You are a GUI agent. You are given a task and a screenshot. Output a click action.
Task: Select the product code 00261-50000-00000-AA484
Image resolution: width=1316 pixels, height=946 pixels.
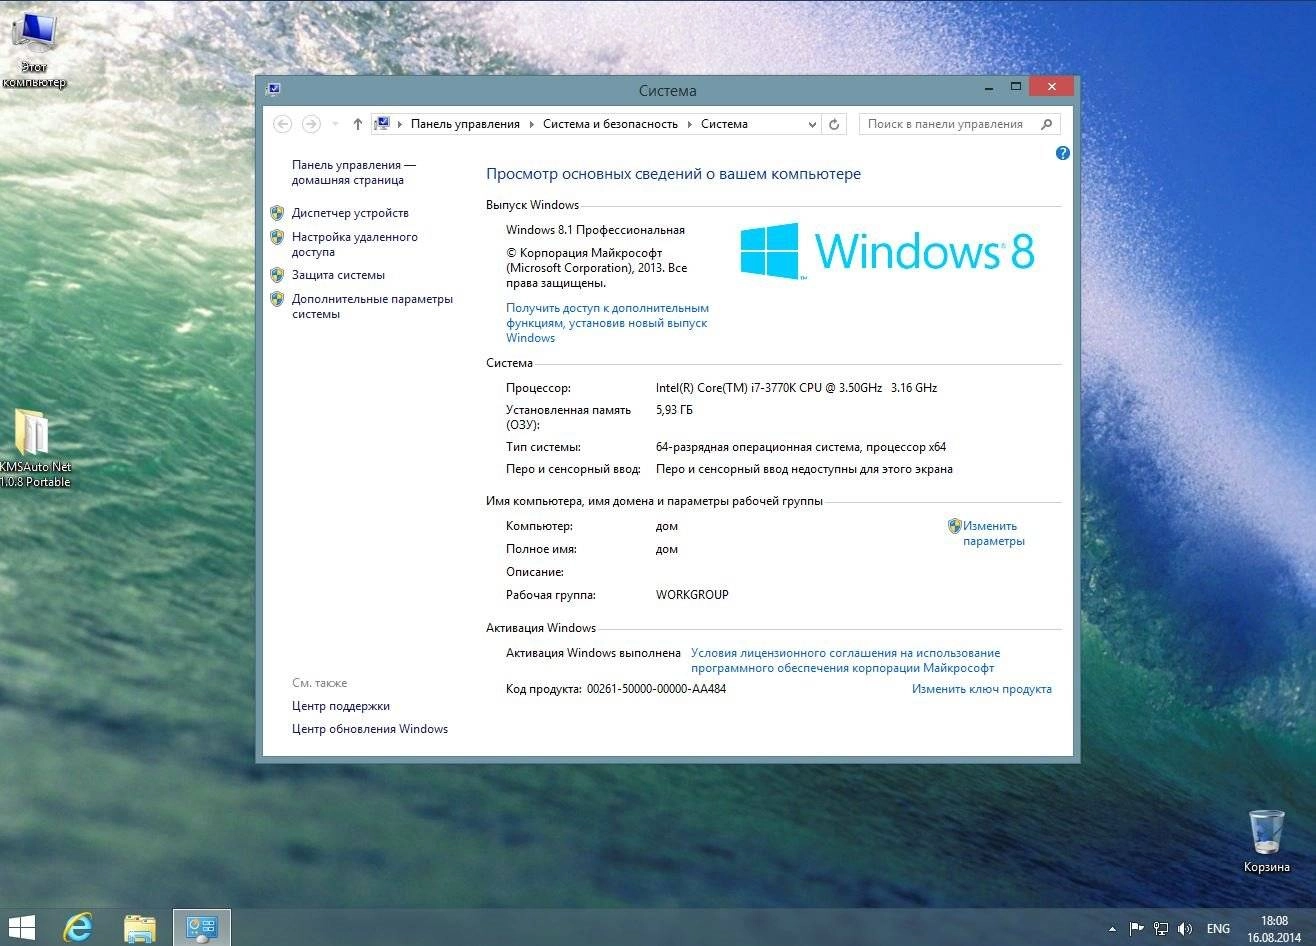[x=656, y=689]
